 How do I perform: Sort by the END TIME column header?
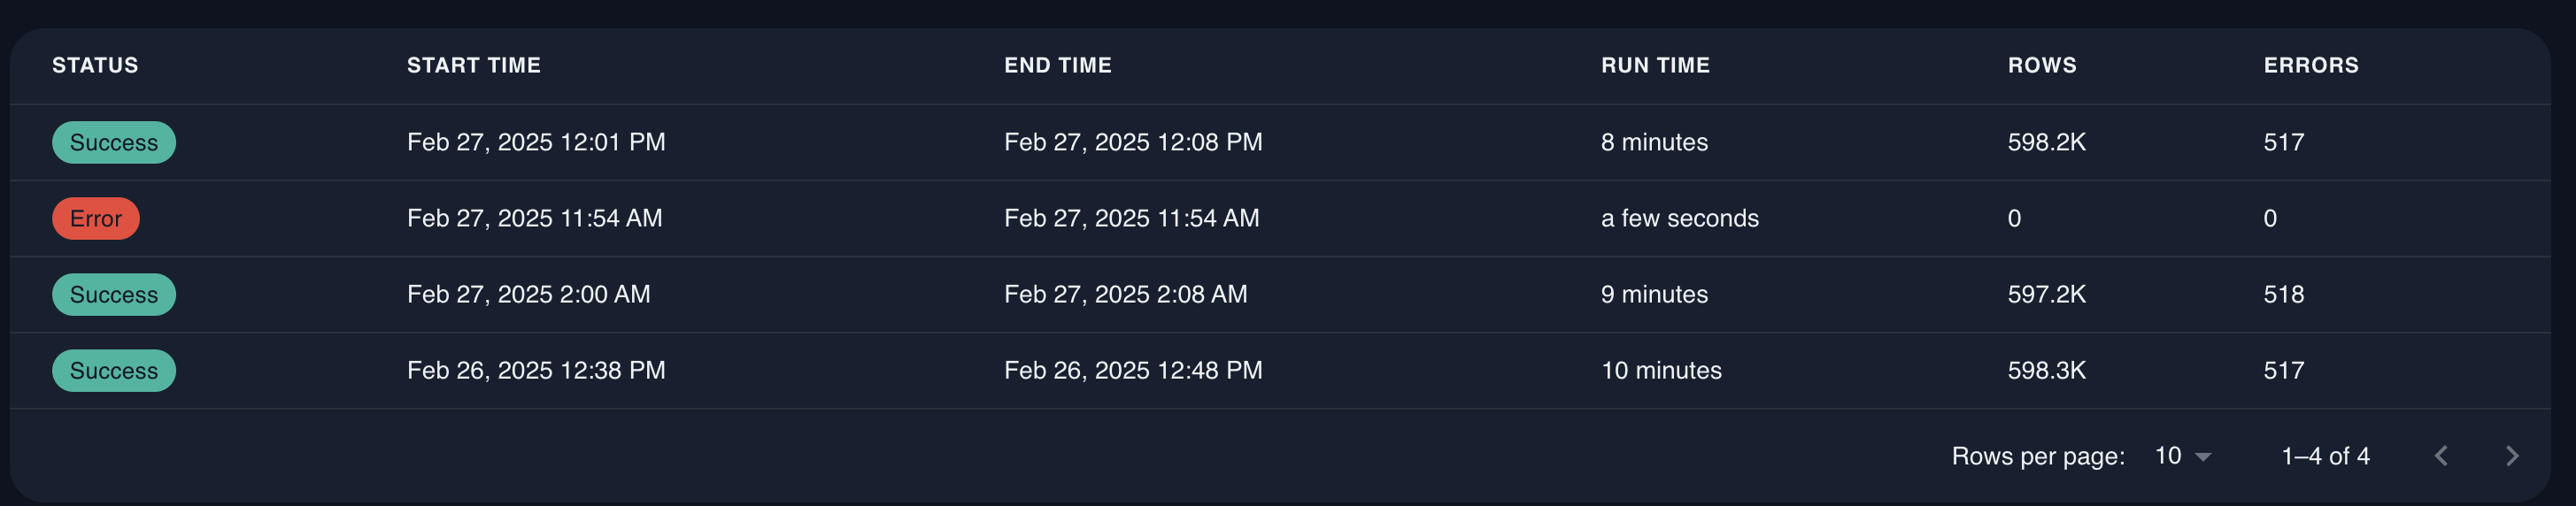(1058, 65)
